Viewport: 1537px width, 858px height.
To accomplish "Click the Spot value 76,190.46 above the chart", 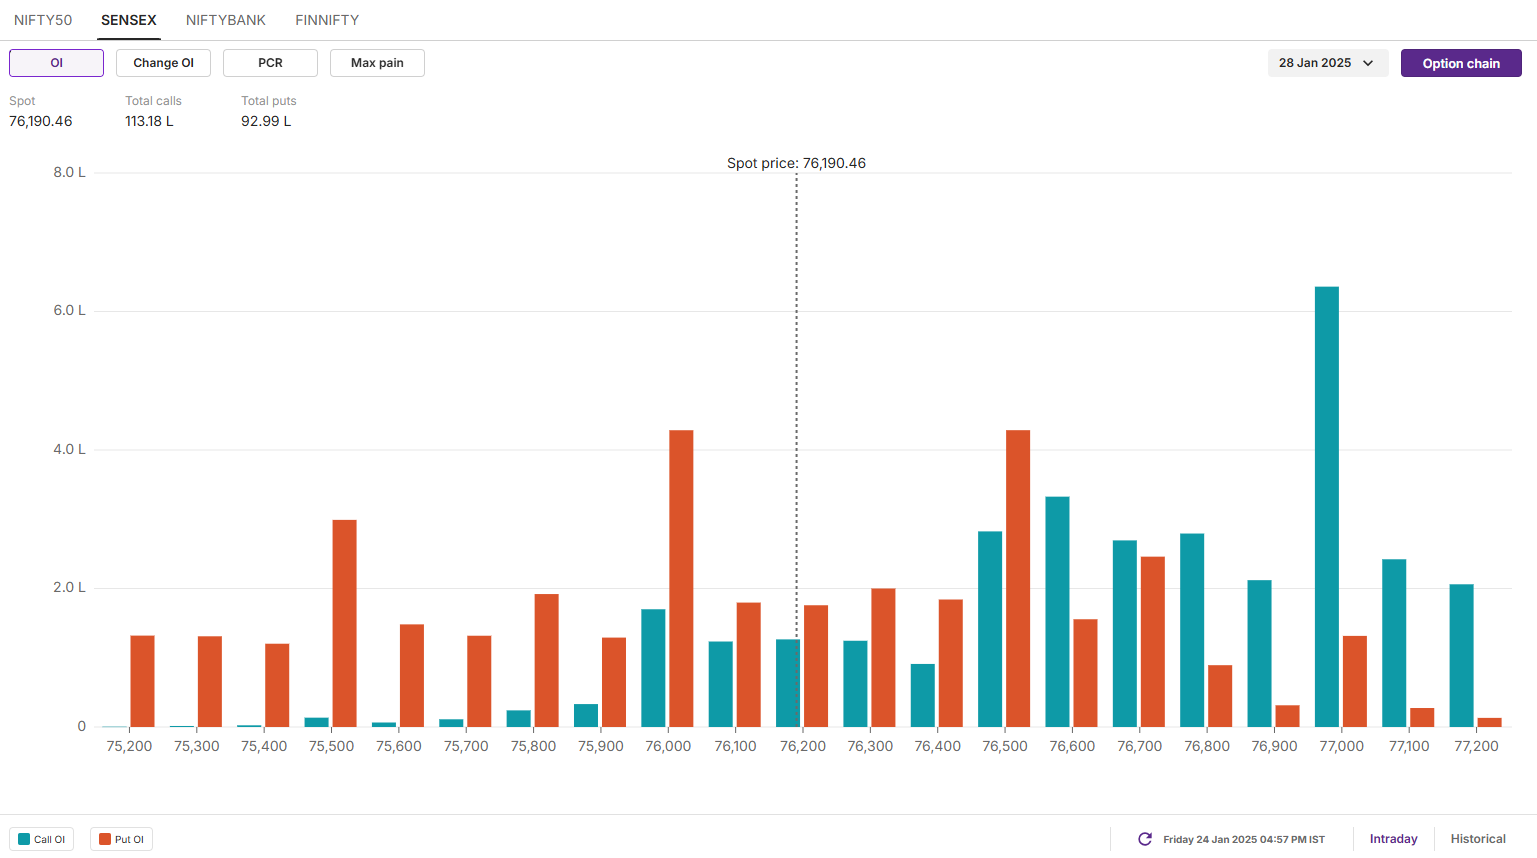I will pyautogui.click(x=41, y=121).
